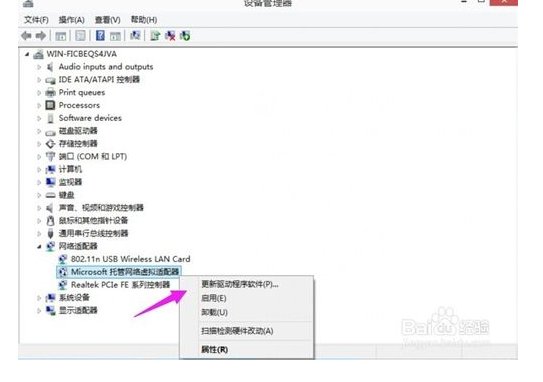The width and height of the screenshot is (543, 382).
Task: Click the Forward arrow toolbar icon
Action: pos(41,36)
